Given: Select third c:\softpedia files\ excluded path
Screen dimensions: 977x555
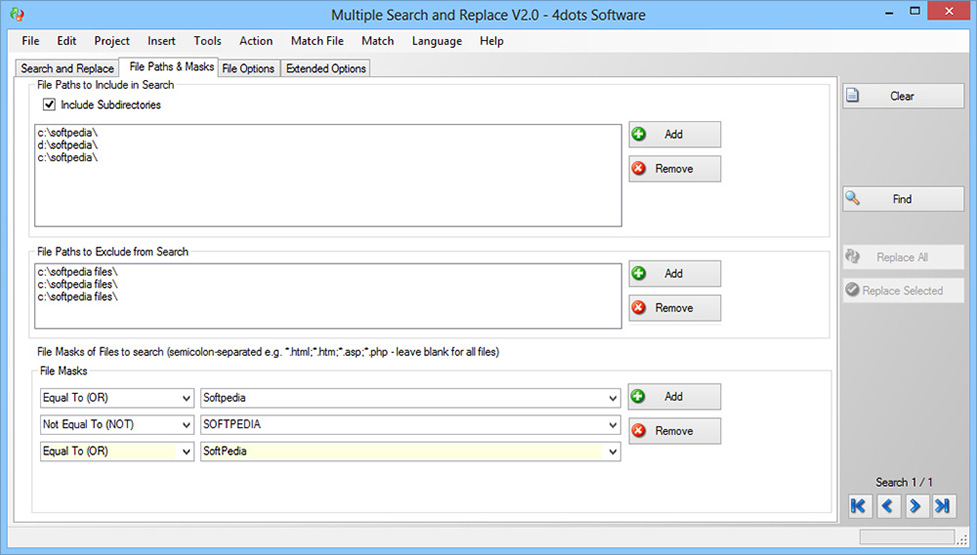Looking at the screenshot, I should [77, 296].
